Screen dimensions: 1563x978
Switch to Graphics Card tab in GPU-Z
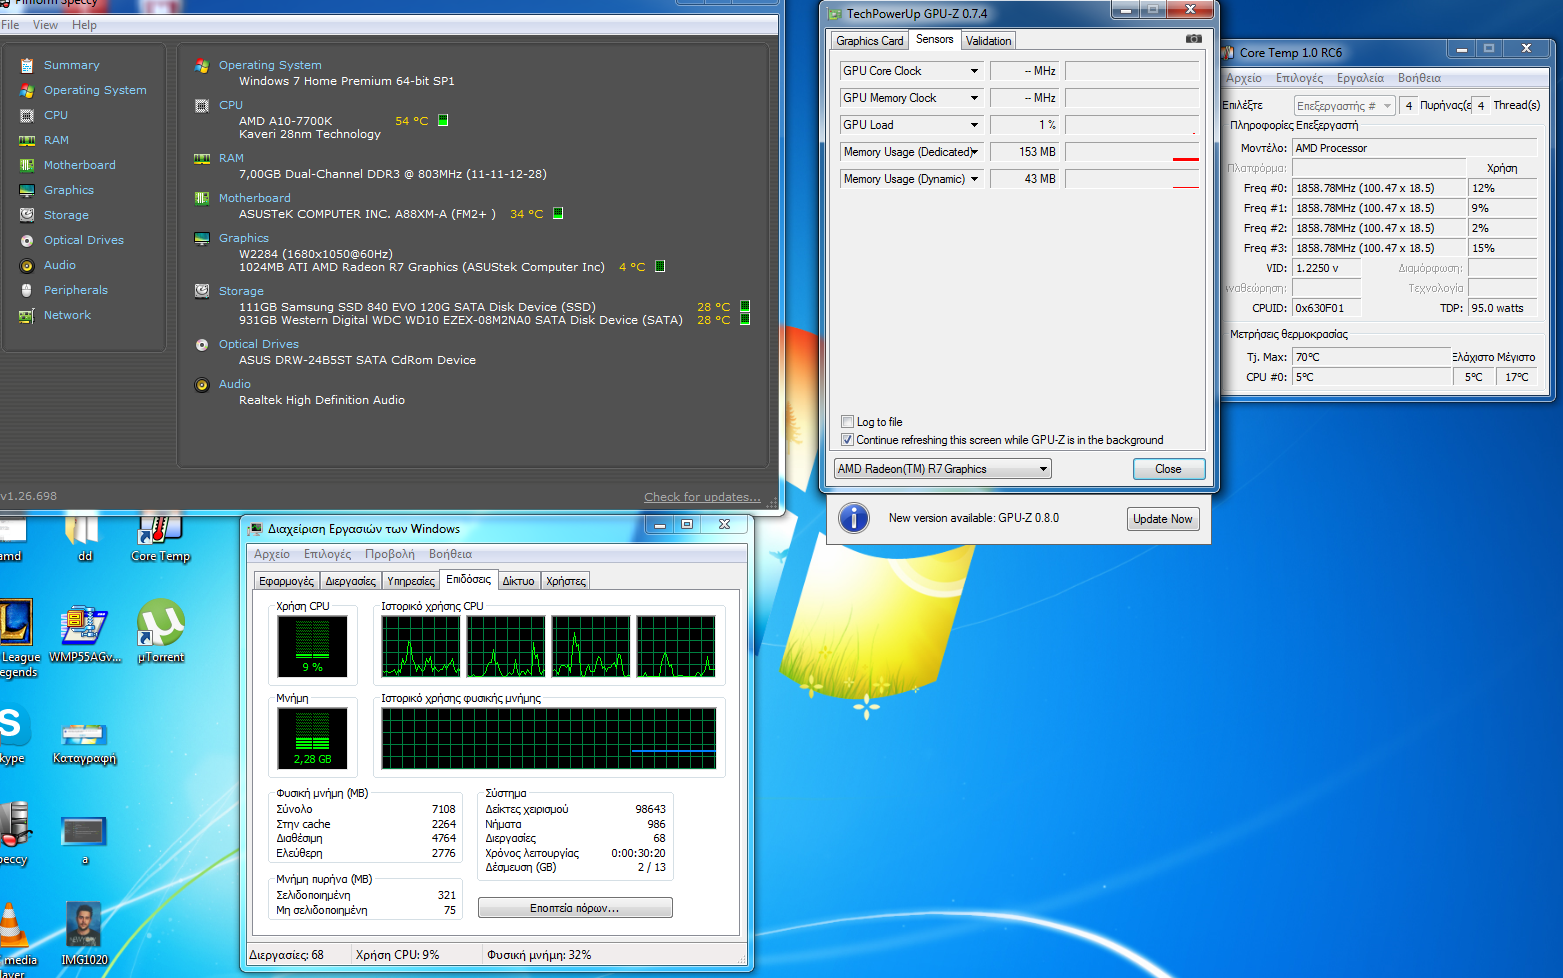pyautogui.click(x=869, y=41)
